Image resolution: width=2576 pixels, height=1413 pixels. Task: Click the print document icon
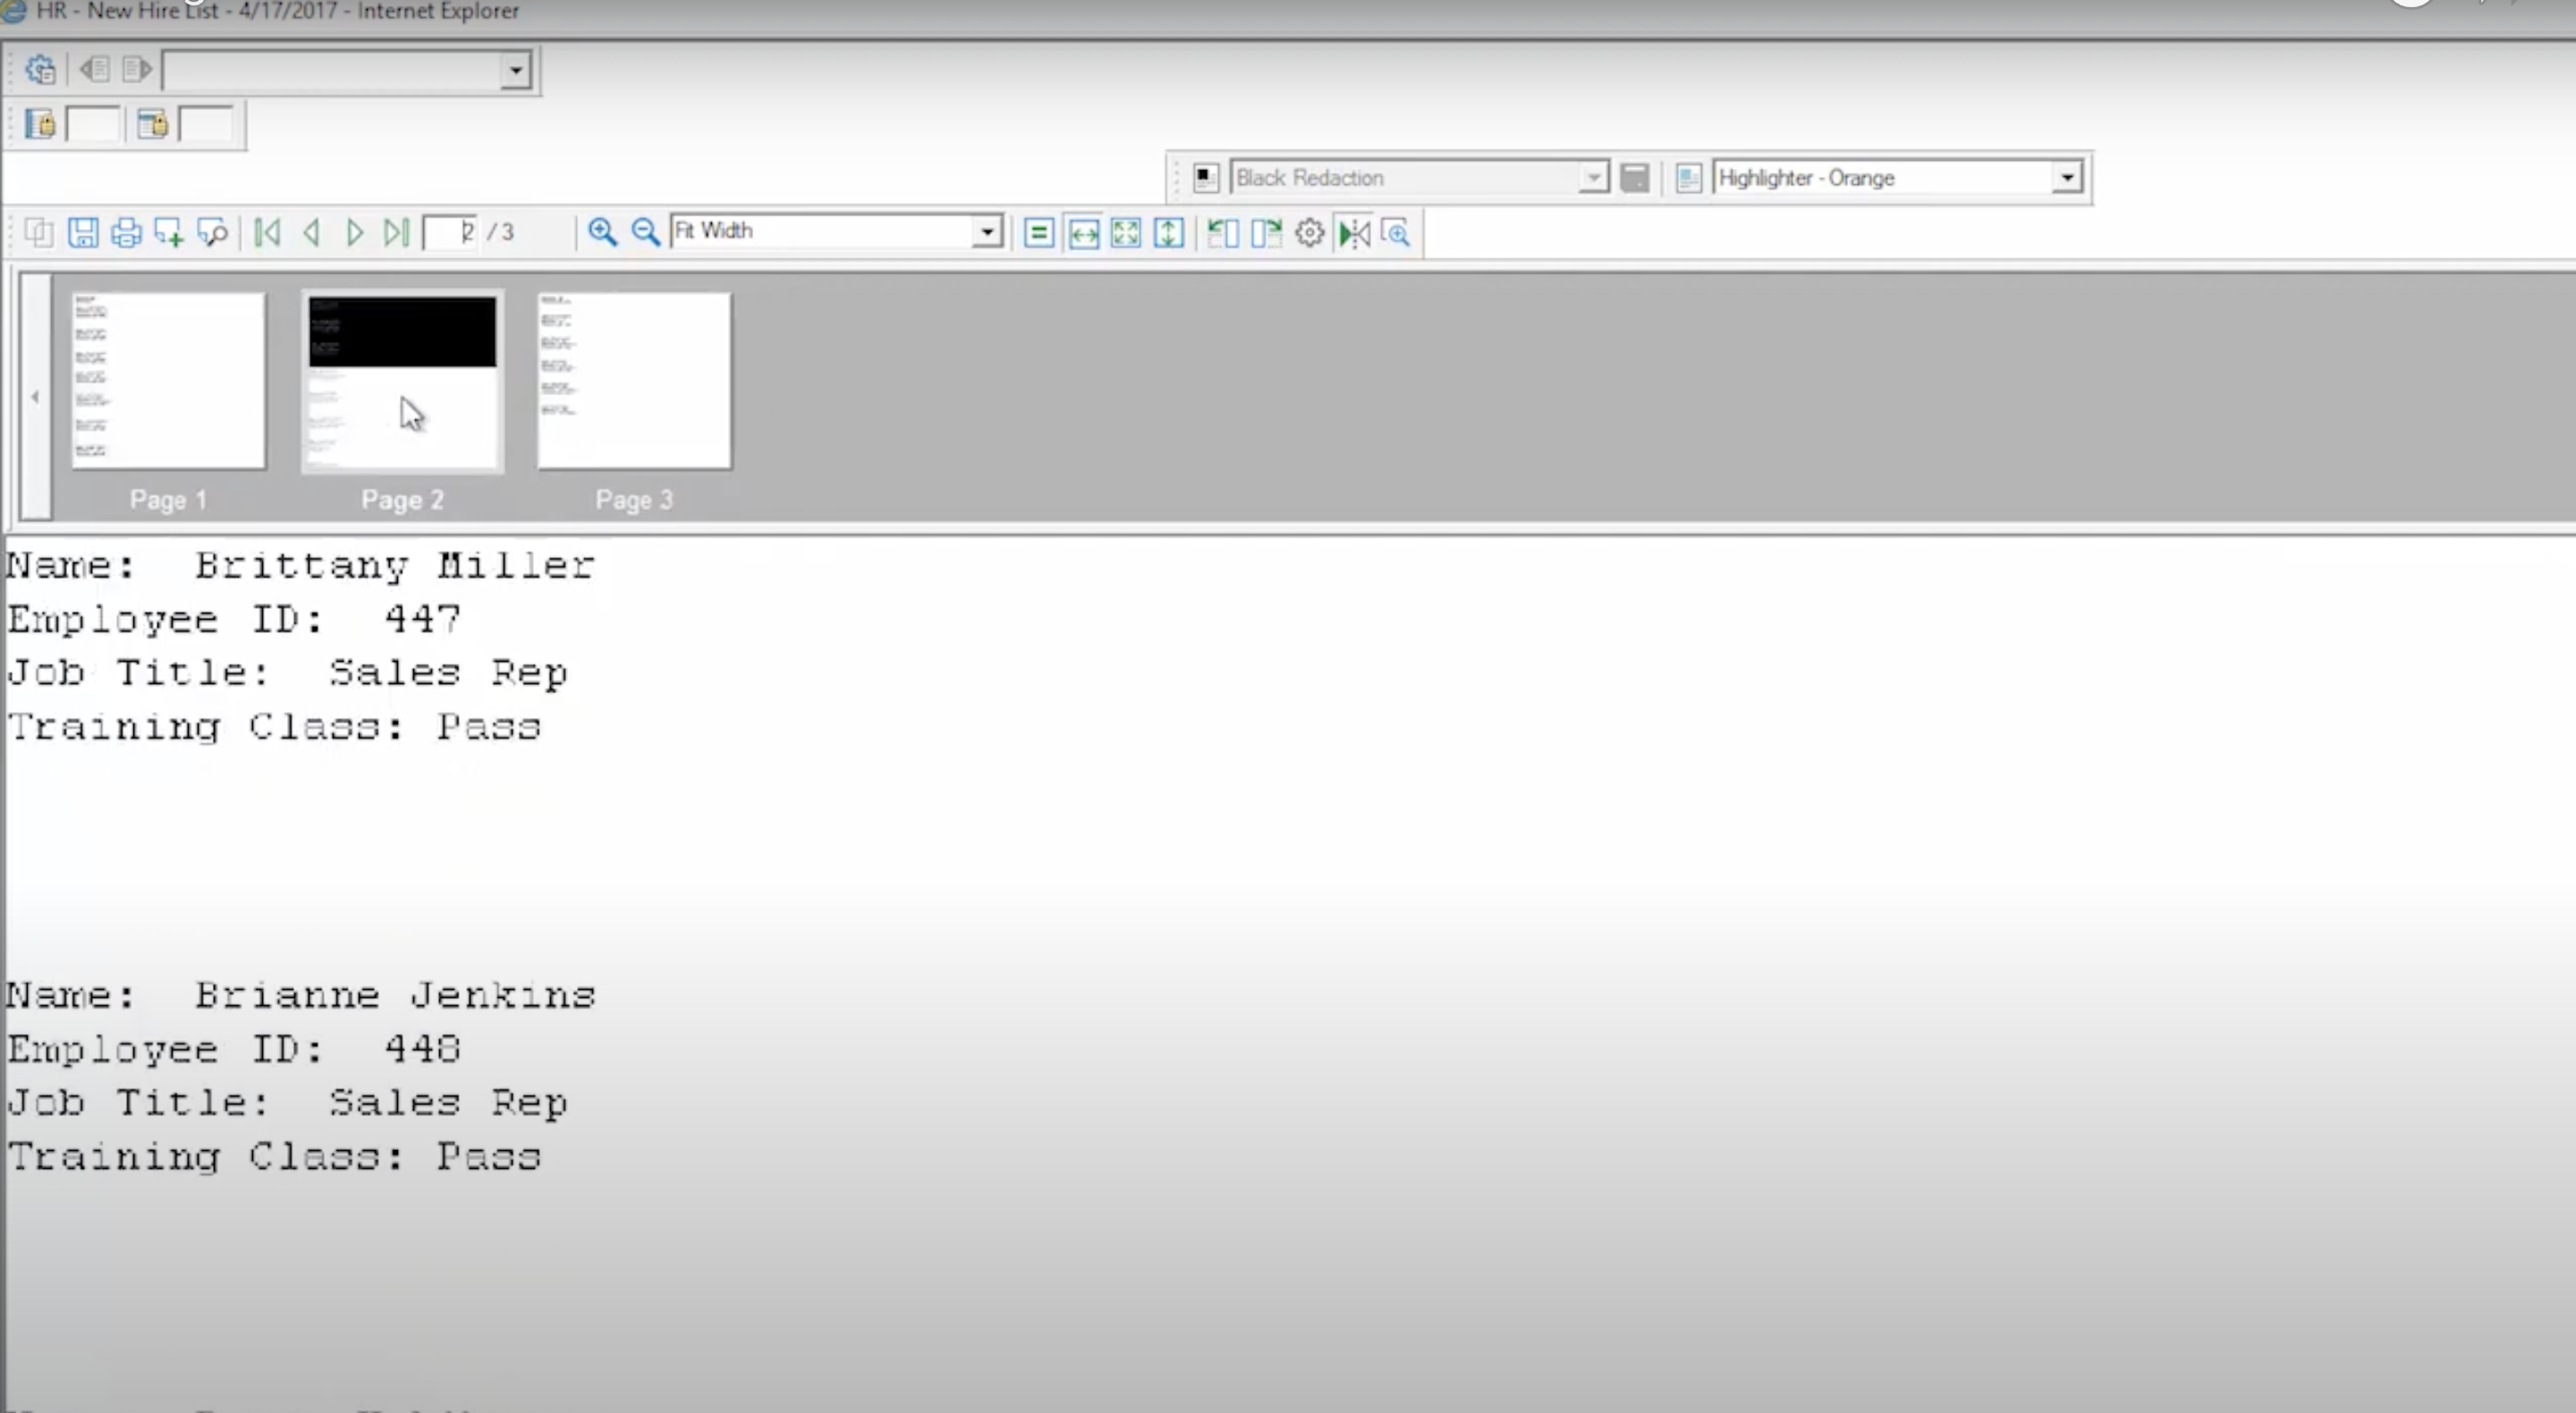click(x=125, y=232)
